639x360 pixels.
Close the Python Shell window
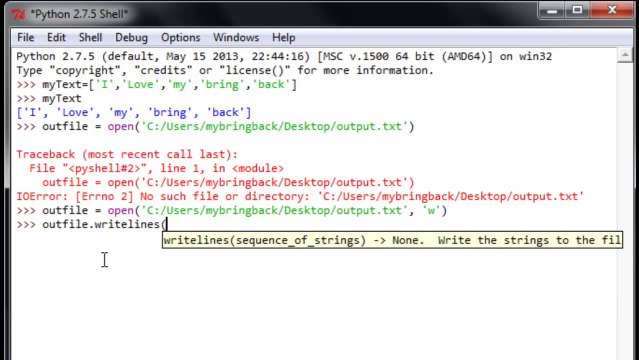(612, 10)
